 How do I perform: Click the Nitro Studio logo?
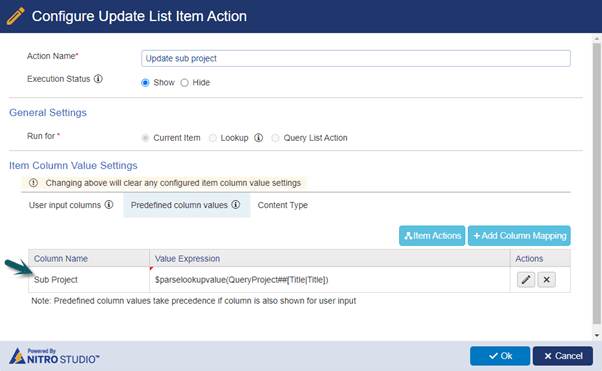(54, 356)
